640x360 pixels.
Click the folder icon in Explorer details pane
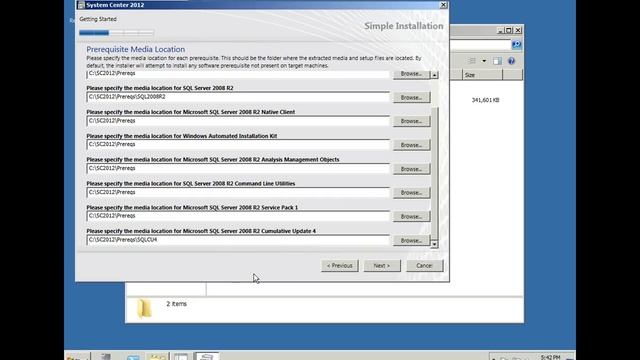tap(144, 309)
